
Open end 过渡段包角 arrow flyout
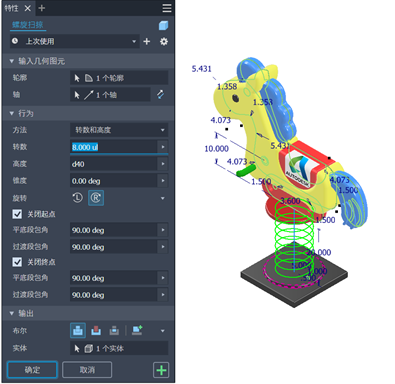[x=163, y=295]
